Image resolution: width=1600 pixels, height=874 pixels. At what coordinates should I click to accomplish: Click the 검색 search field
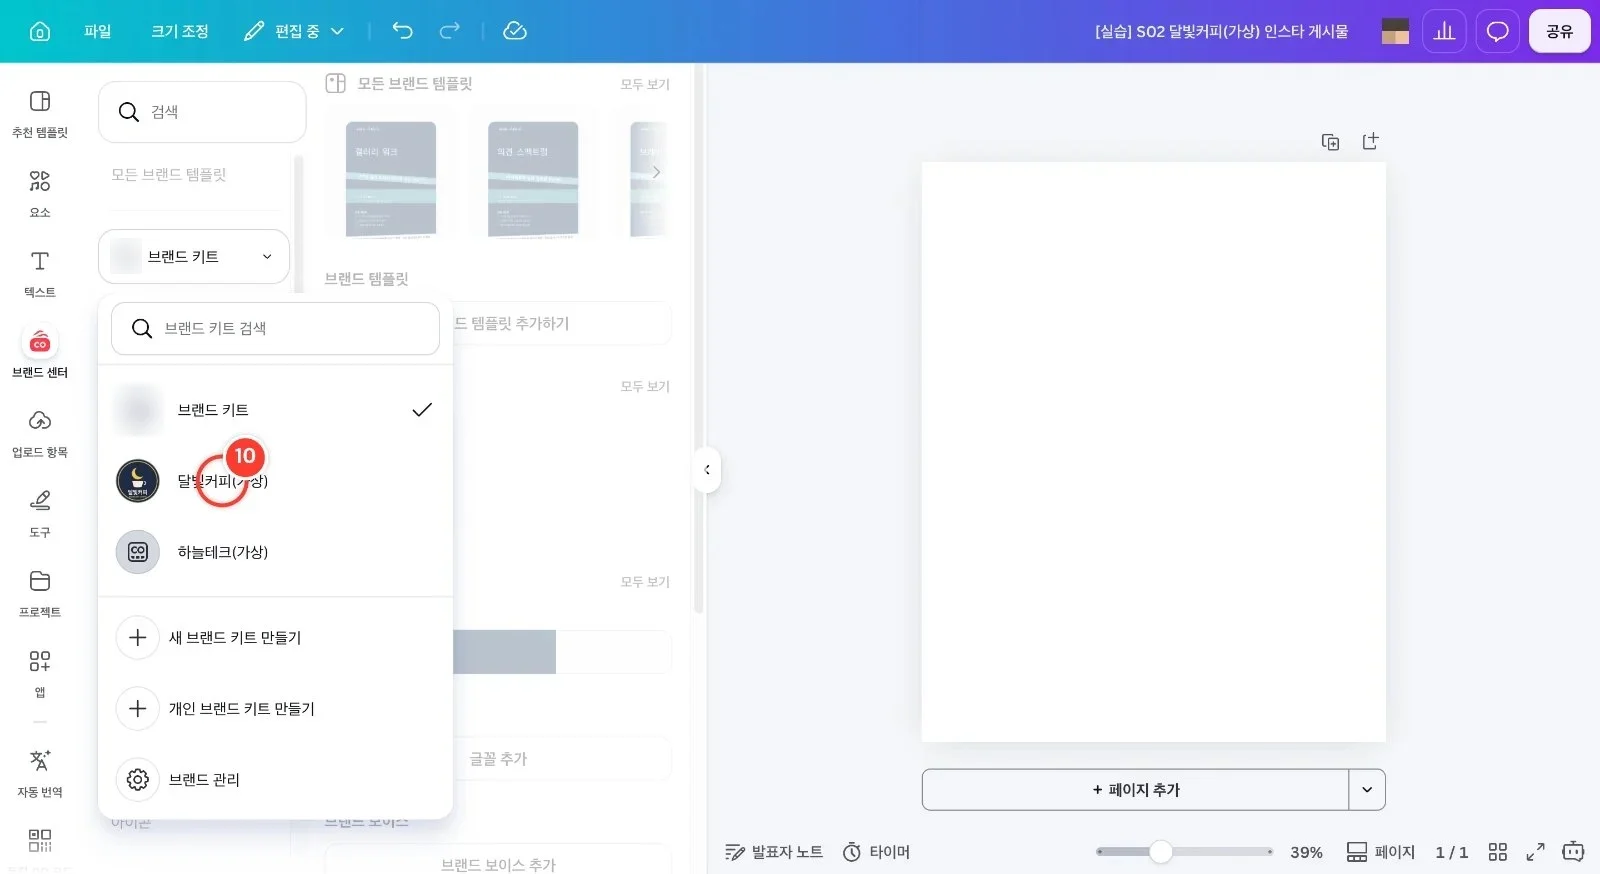point(202,112)
